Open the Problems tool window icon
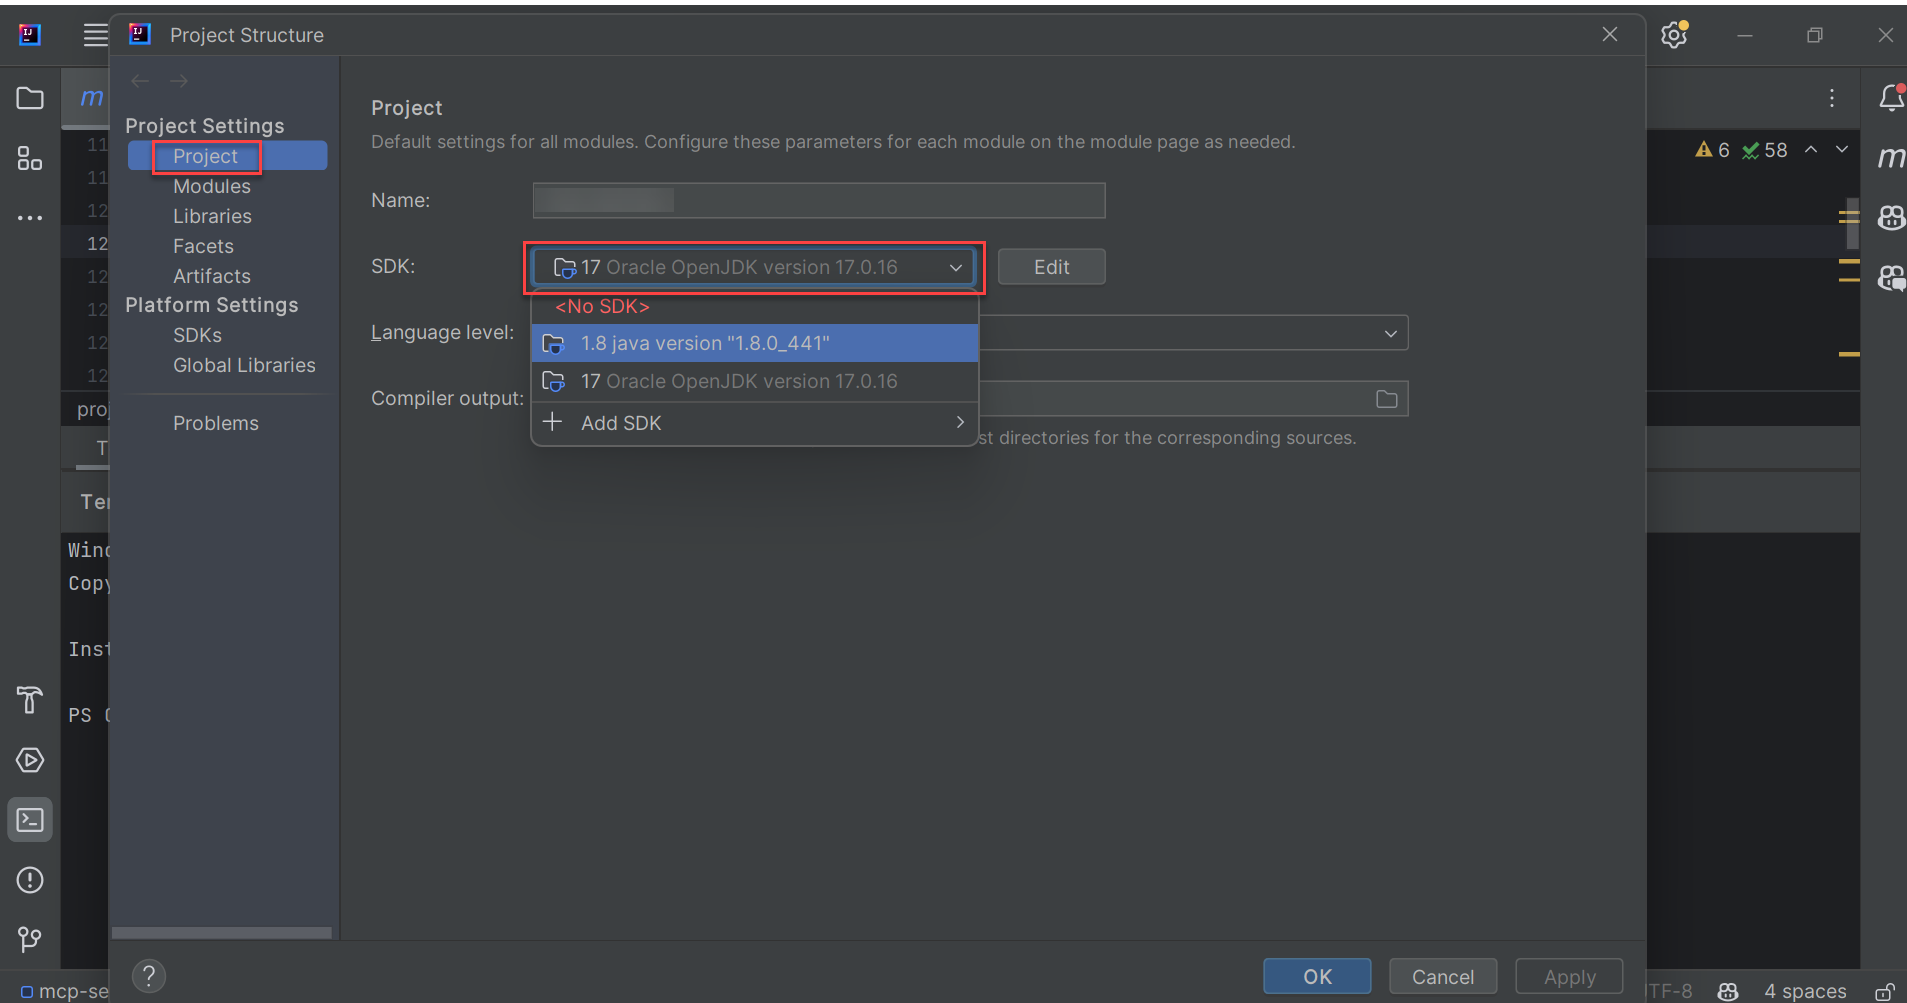The height and width of the screenshot is (1003, 1907). pos(30,880)
